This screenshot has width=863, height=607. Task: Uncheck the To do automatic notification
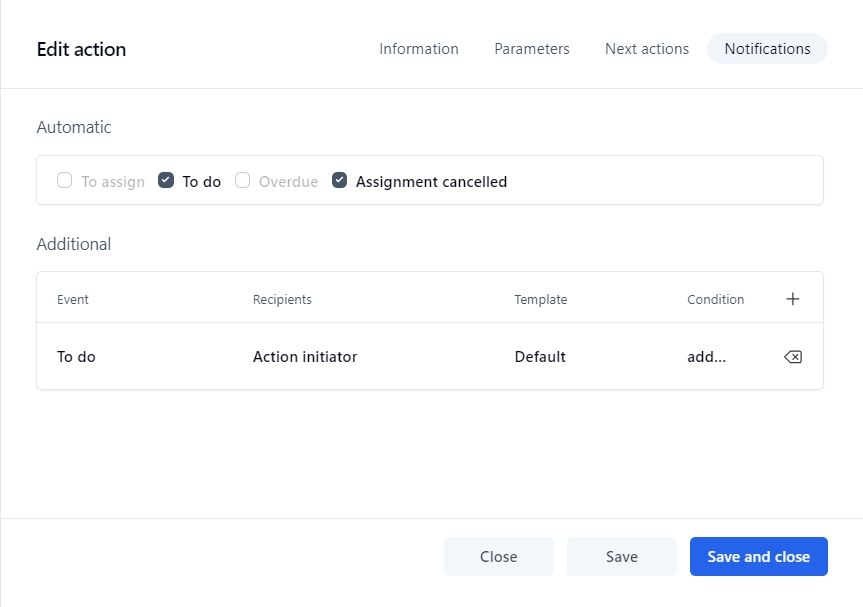166,181
